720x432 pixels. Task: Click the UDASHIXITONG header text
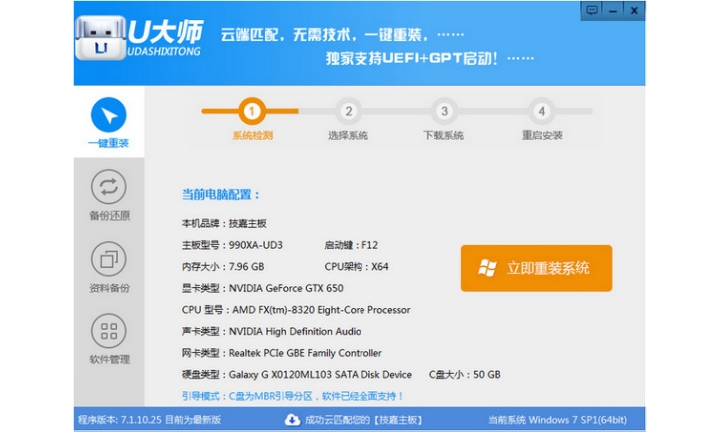164,51
